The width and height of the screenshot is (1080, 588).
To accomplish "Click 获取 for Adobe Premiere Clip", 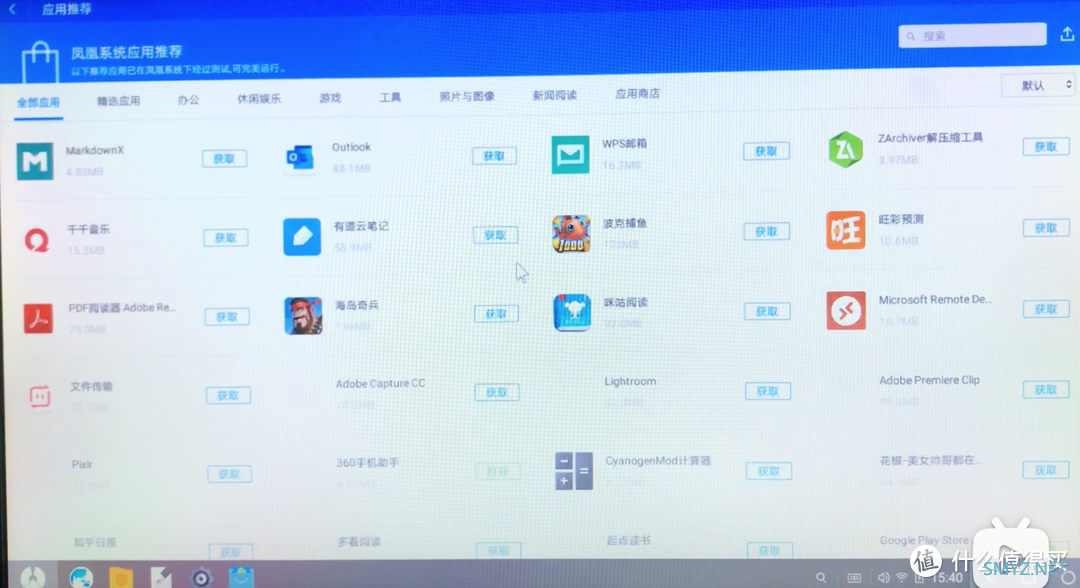I will click(1046, 389).
